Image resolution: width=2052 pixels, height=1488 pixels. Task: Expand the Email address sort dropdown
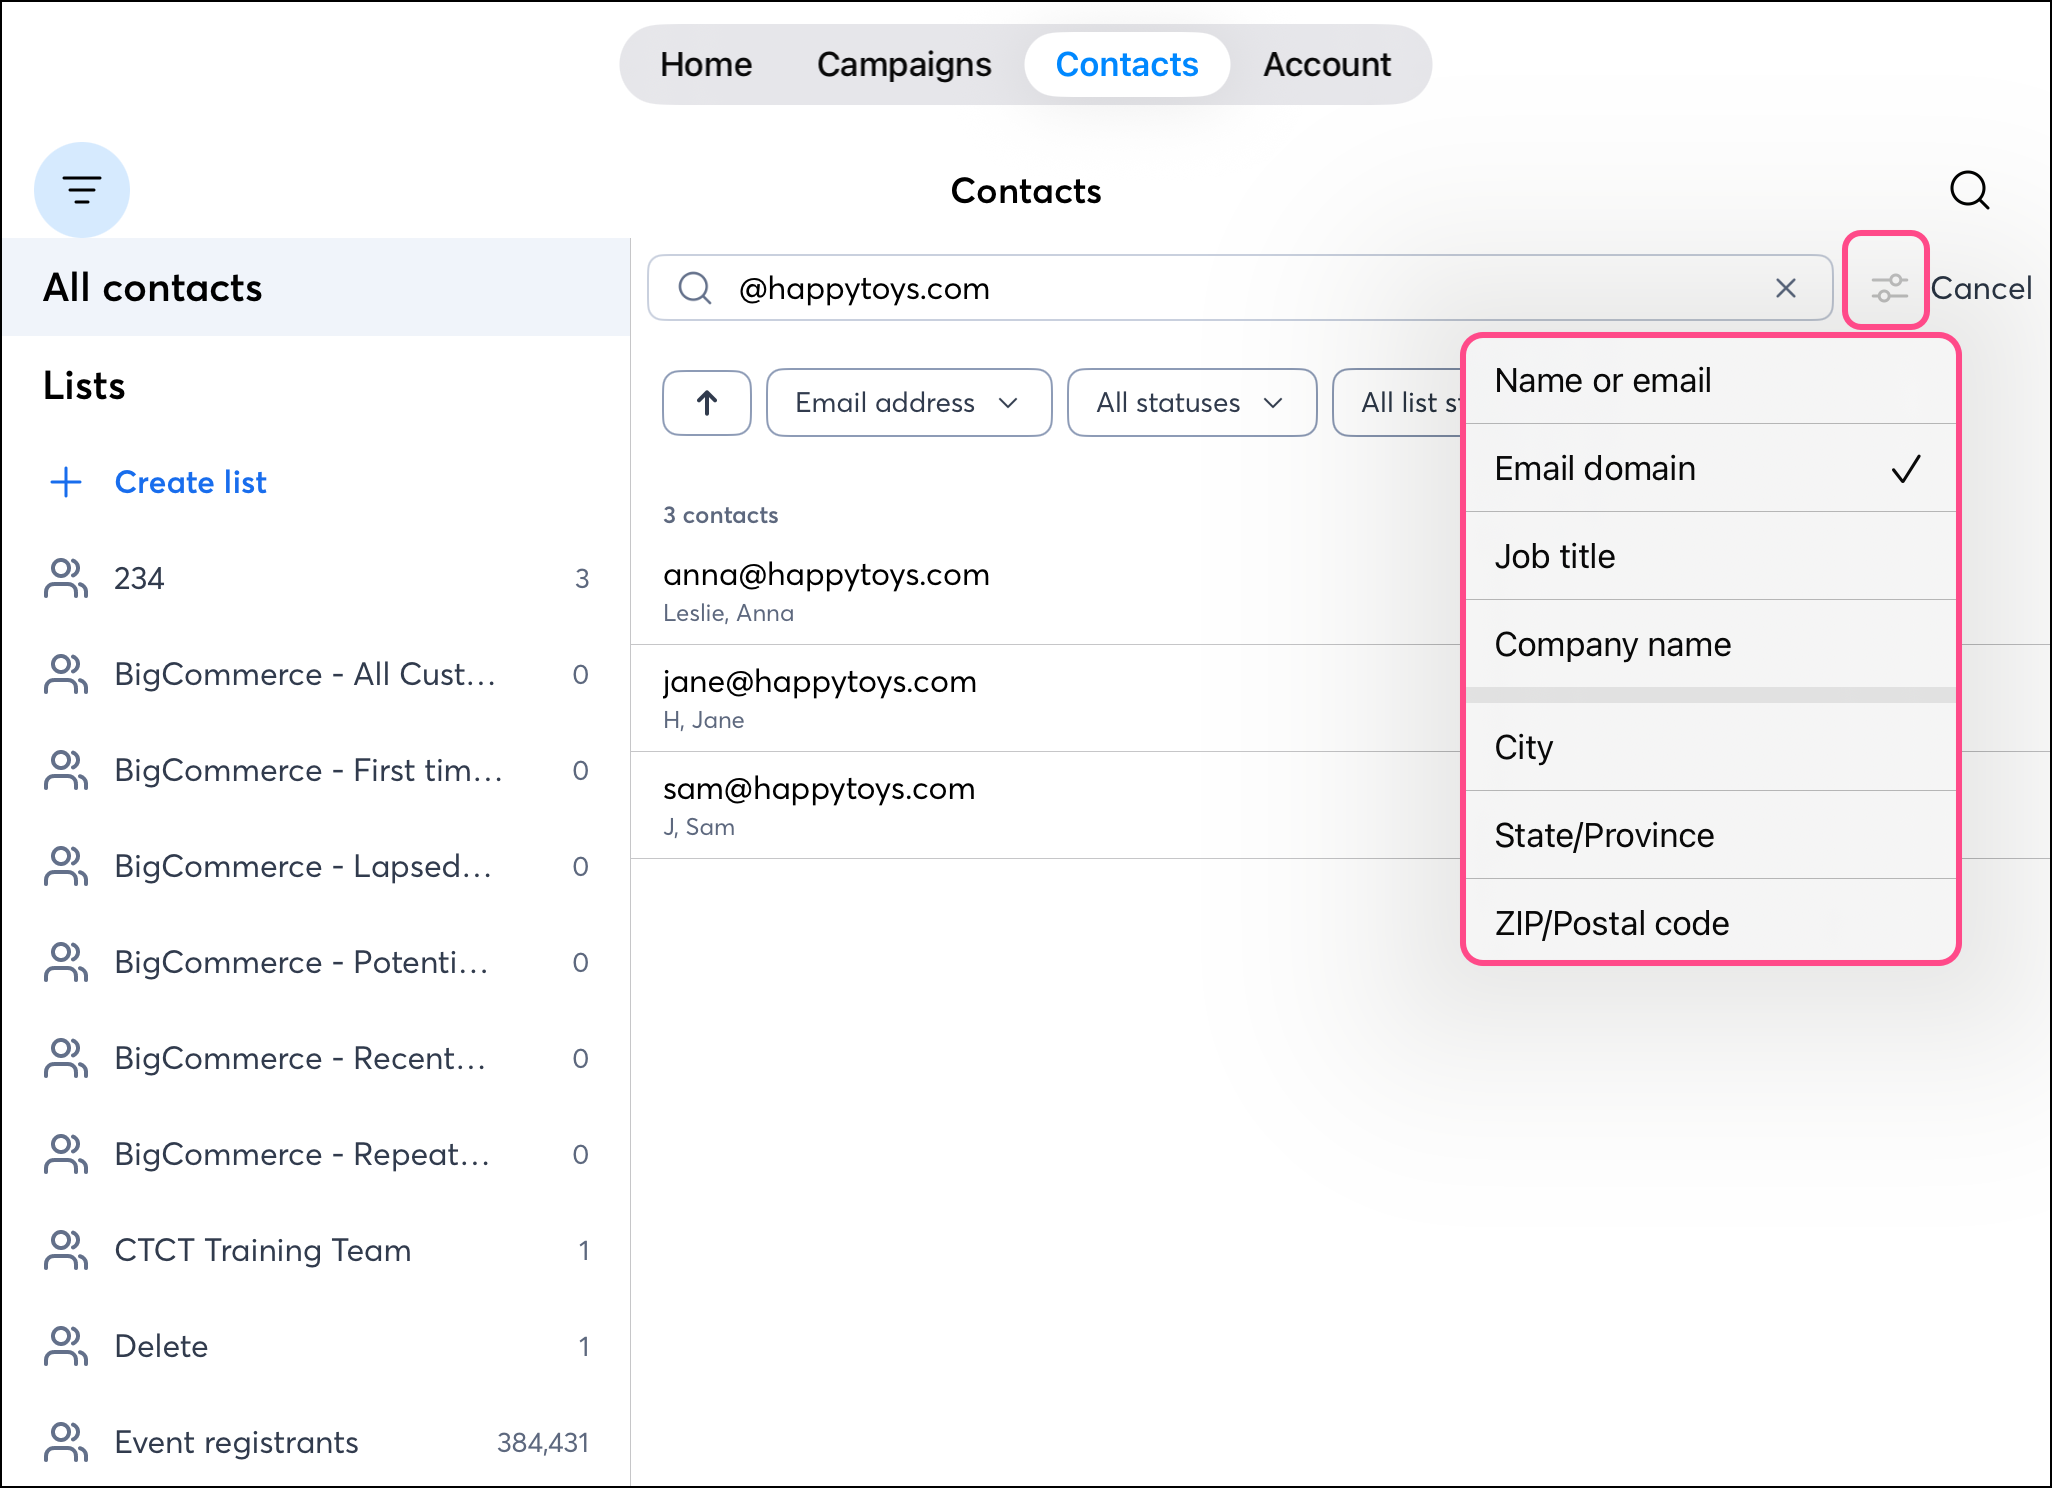908,403
